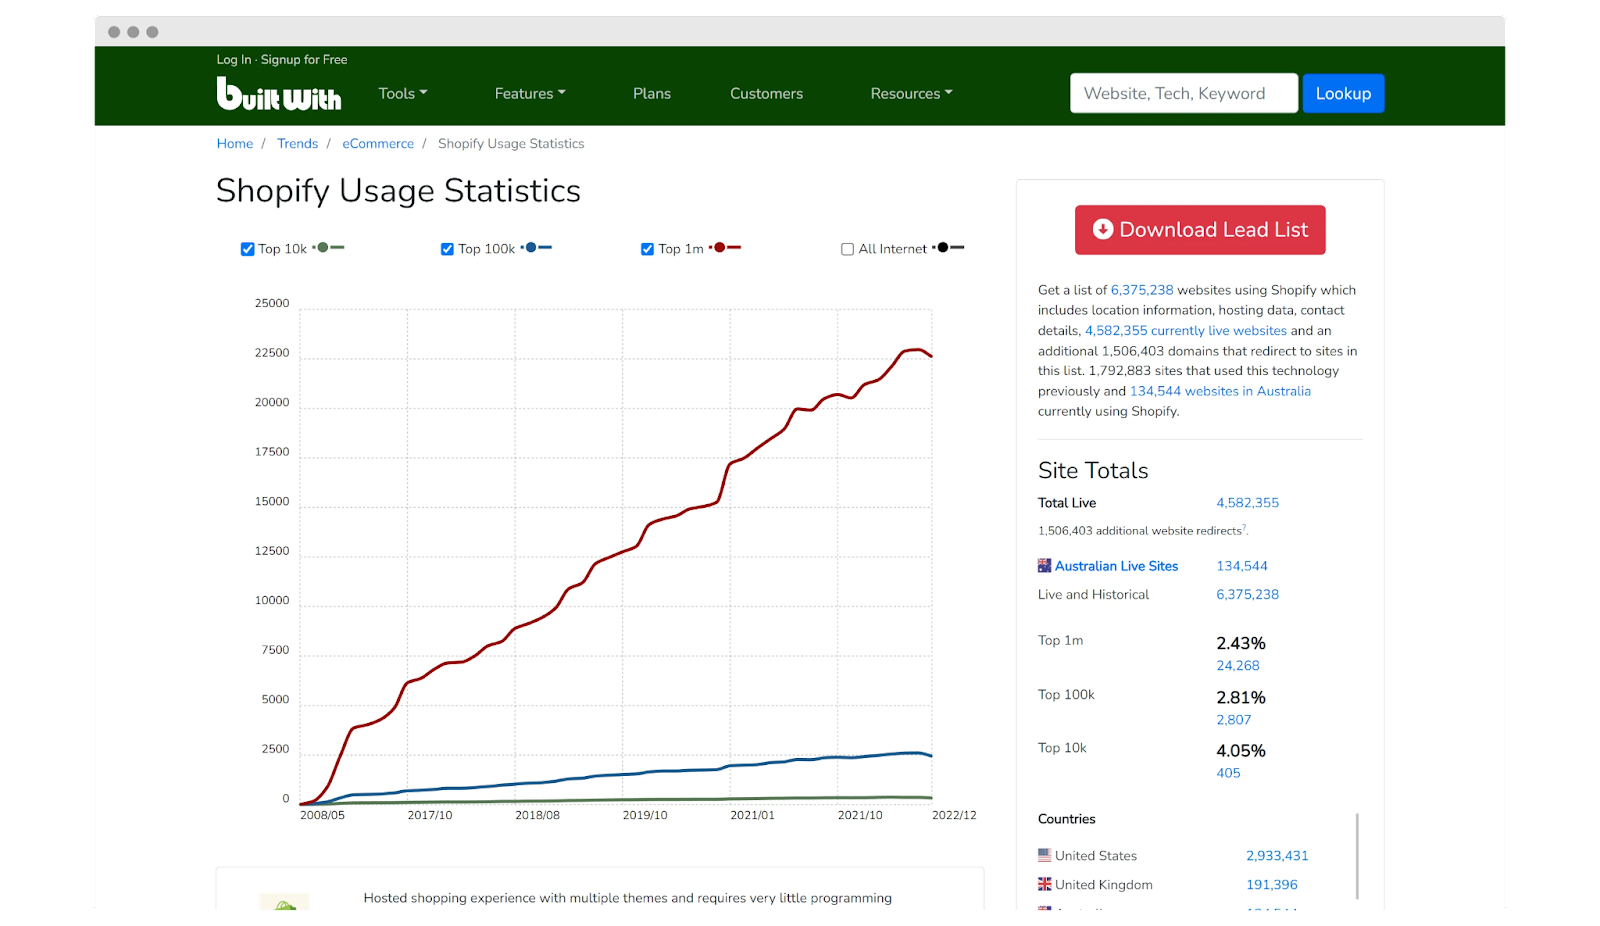Click the Australian Live Sites link

click(1116, 566)
